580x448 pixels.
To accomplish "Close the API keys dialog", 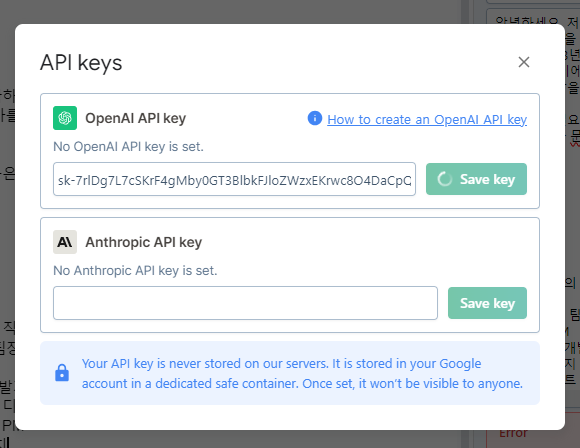I will (x=524, y=62).
